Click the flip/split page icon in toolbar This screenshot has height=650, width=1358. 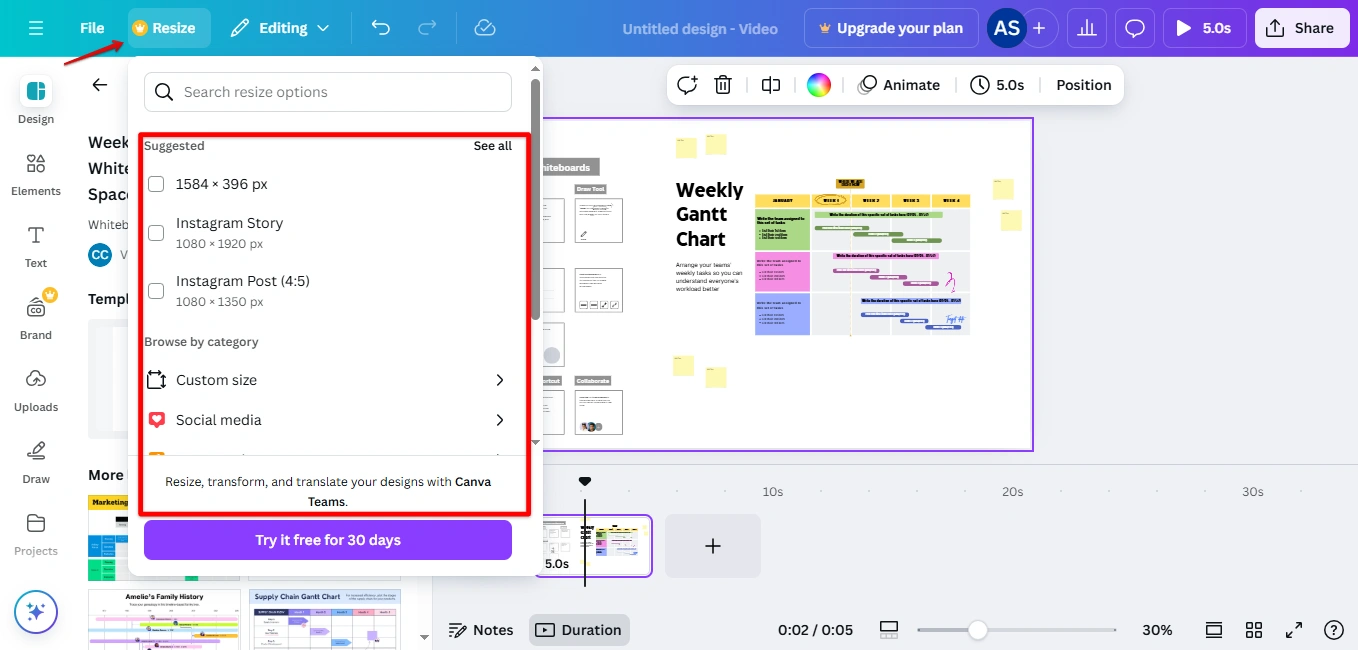(770, 85)
